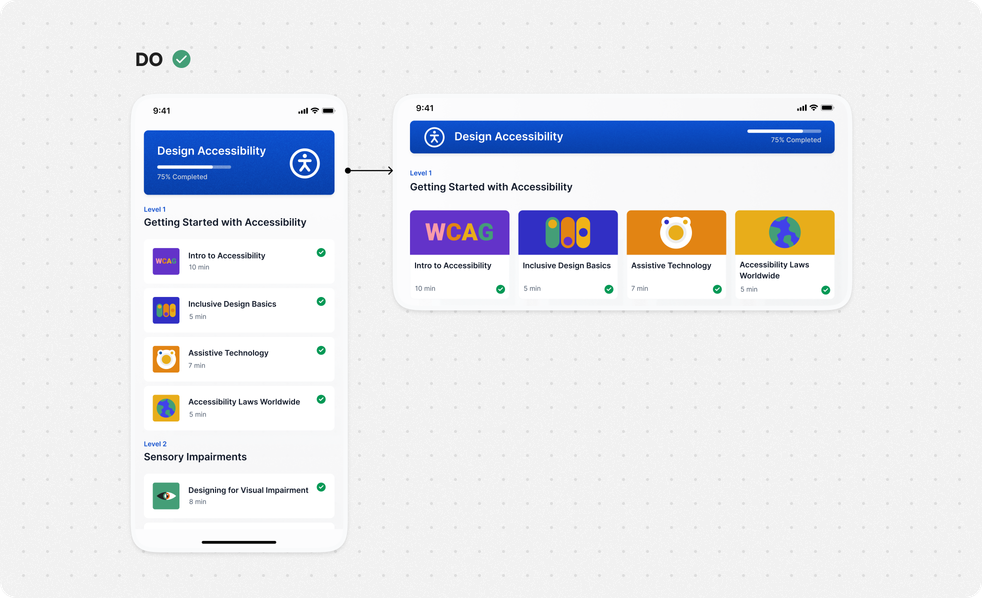Image resolution: width=982 pixels, height=598 pixels.
Task: Tap the globe icon for Accessibility Laws Worldwide
Action: point(166,408)
